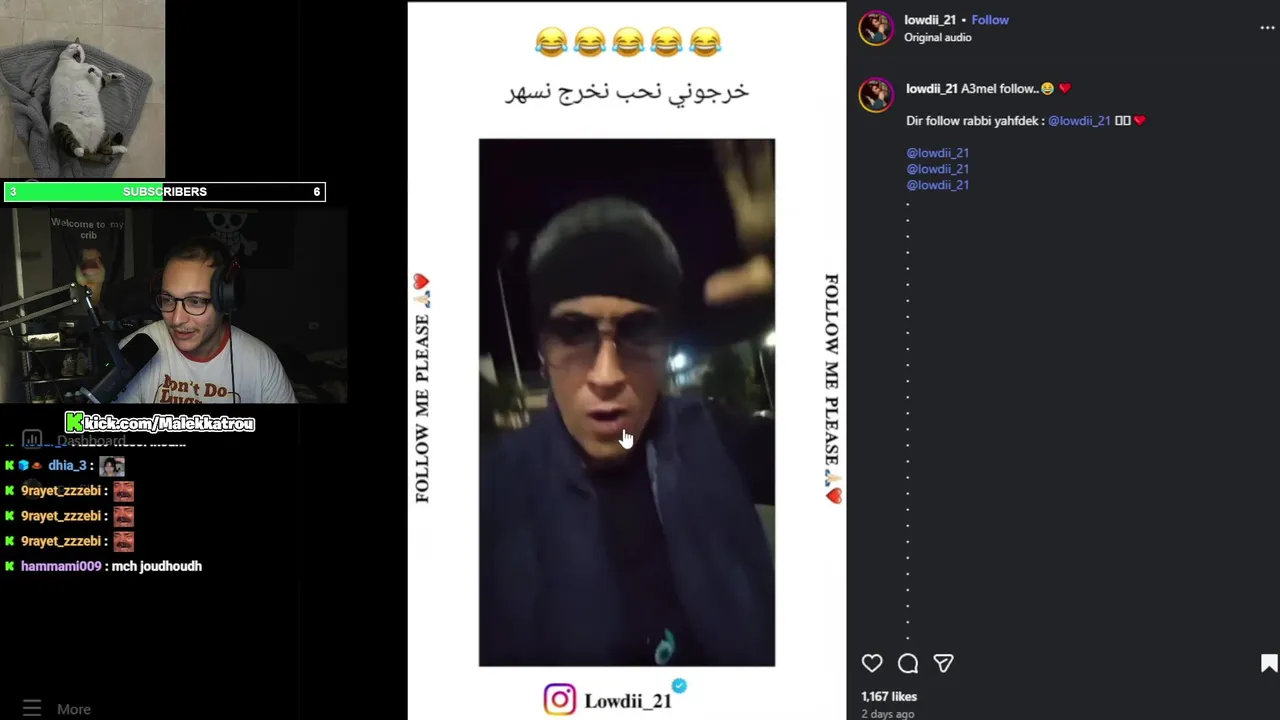The width and height of the screenshot is (1280, 720).
Task: Open the three-dot more options menu
Action: click(x=1267, y=28)
